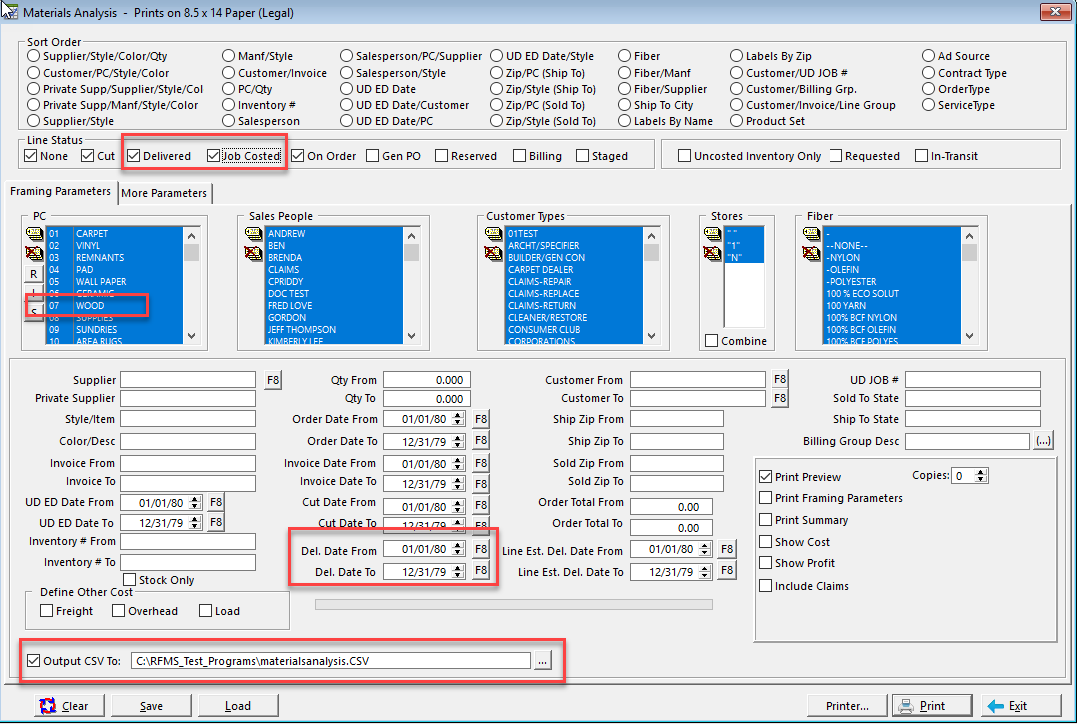Open Billing Group Desc lookup button

1043,441
